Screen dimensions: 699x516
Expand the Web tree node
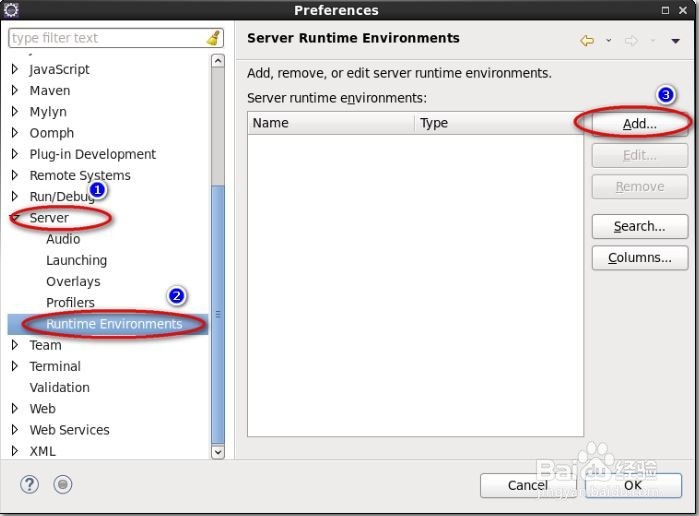pyautogui.click(x=15, y=409)
